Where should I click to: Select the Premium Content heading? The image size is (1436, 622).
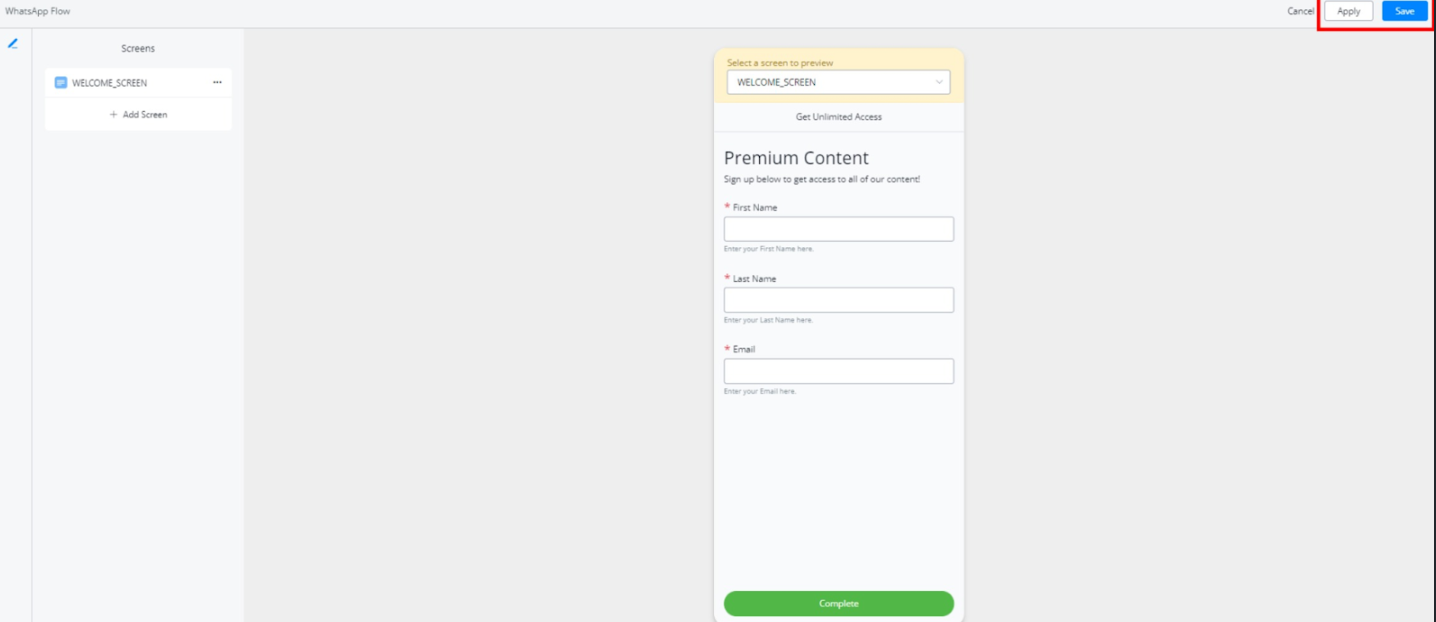(796, 158)
